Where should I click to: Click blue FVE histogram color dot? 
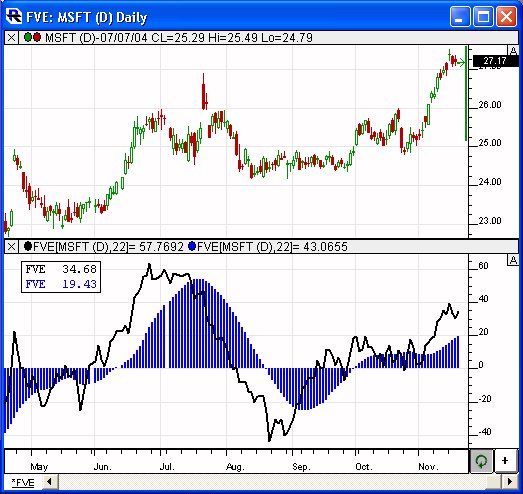pos(192,246)
